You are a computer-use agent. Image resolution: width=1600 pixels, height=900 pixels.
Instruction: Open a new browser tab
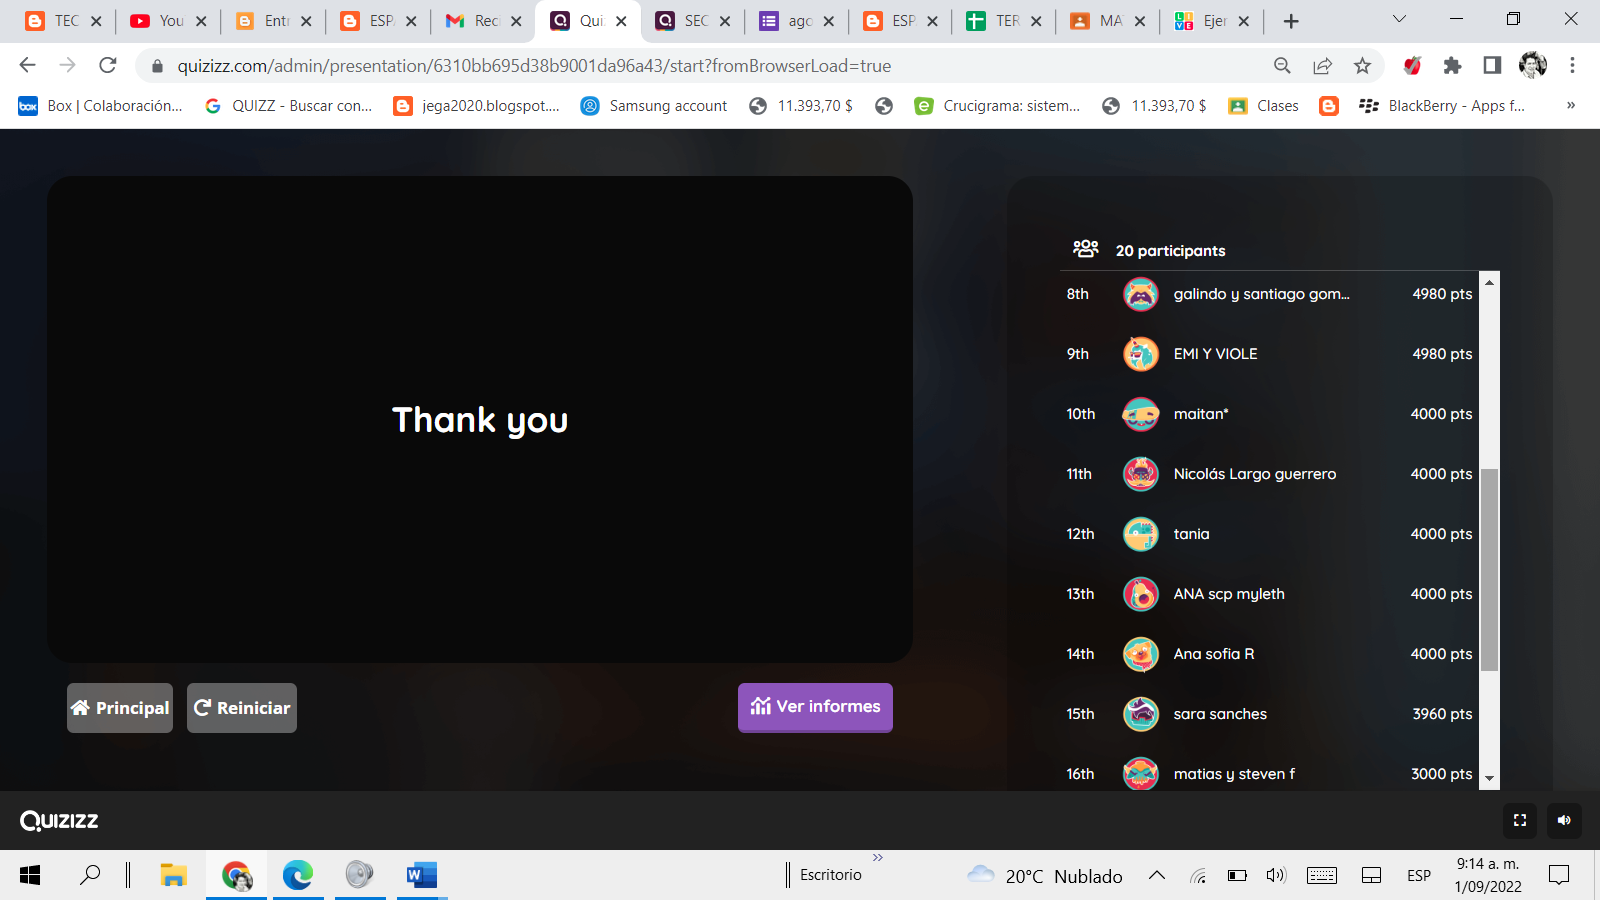(1291, 21)
